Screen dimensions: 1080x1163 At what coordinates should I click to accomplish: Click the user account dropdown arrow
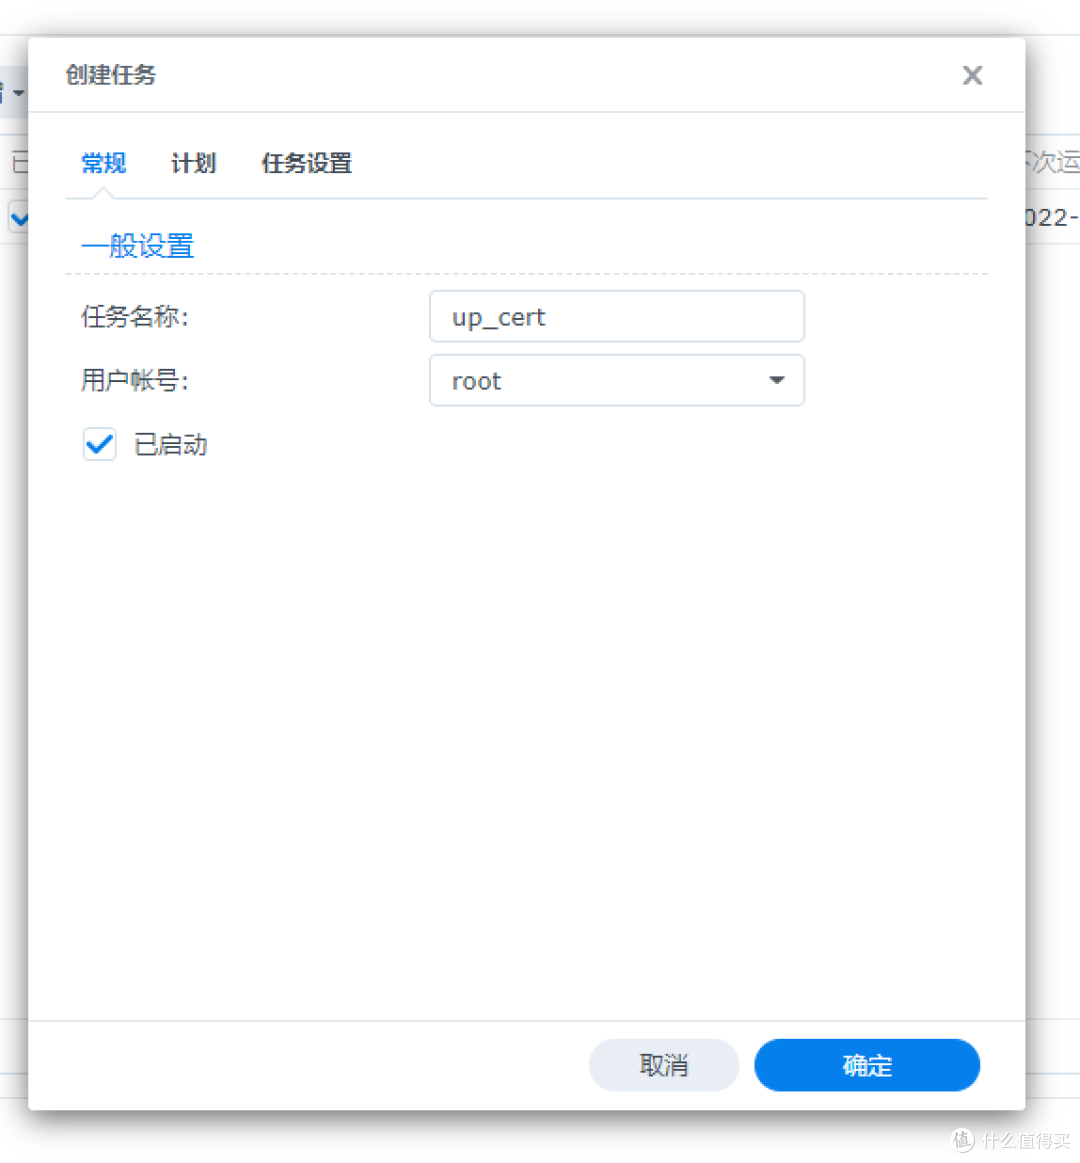point(776,381)
